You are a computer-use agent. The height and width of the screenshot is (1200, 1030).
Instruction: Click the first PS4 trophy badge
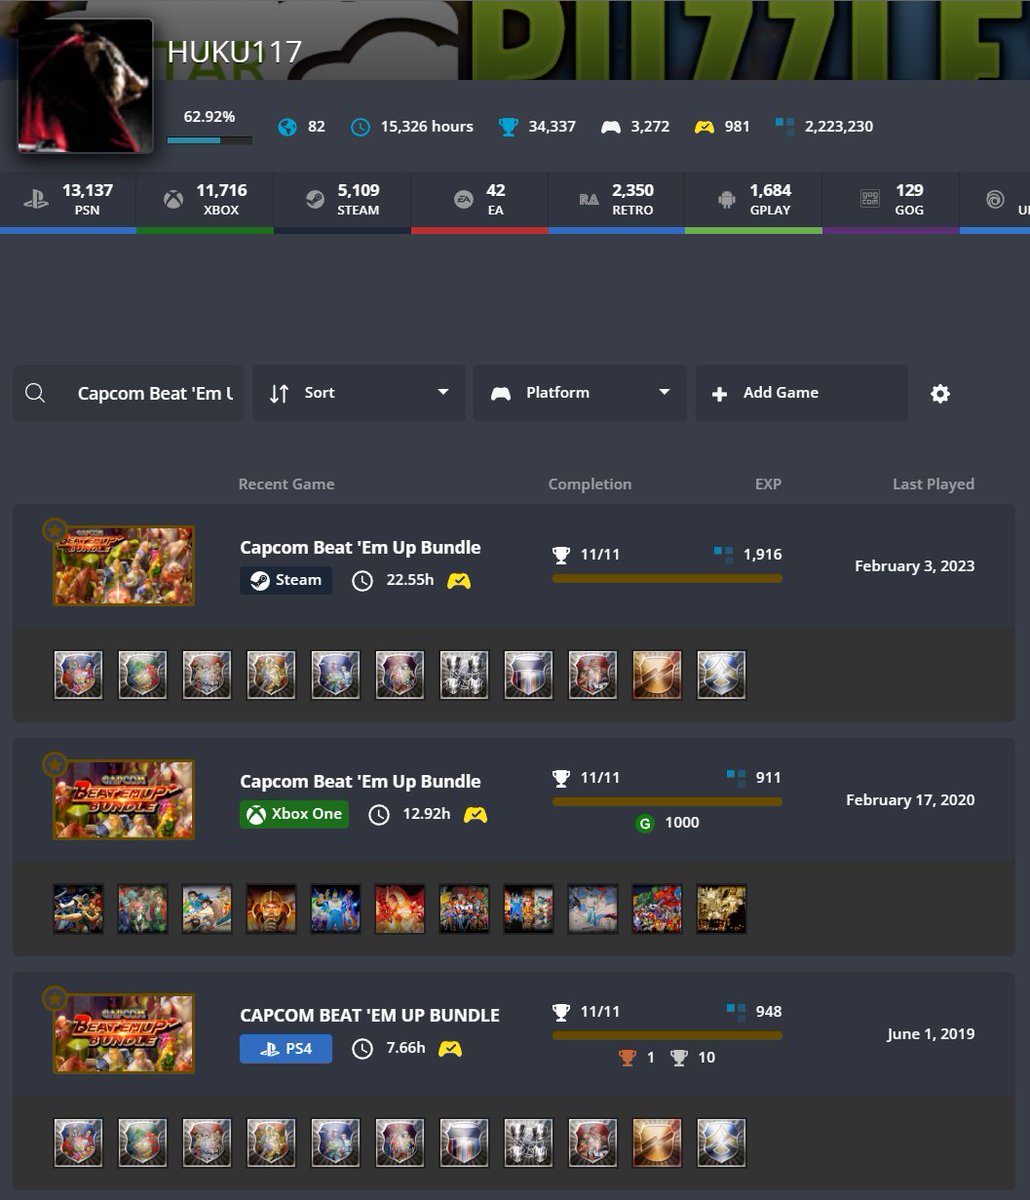78,1143
